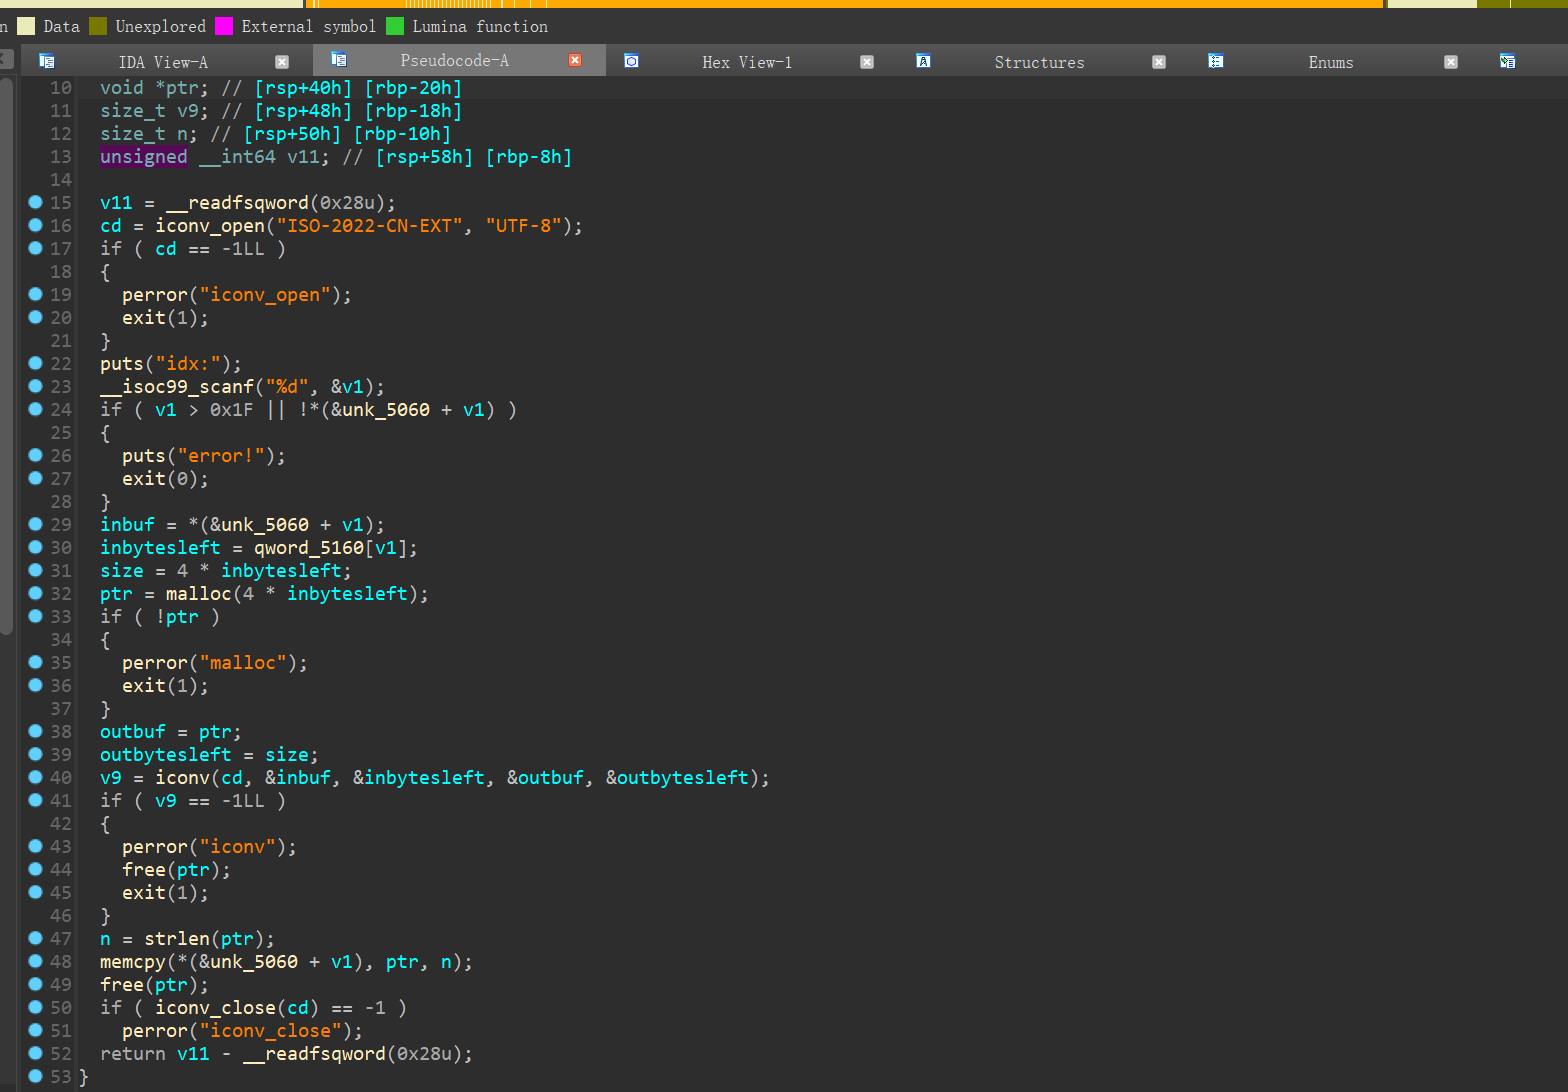Click the Data legend color swatch
This screenshot has height=1092, width=1568.
(x=26, y=26)
